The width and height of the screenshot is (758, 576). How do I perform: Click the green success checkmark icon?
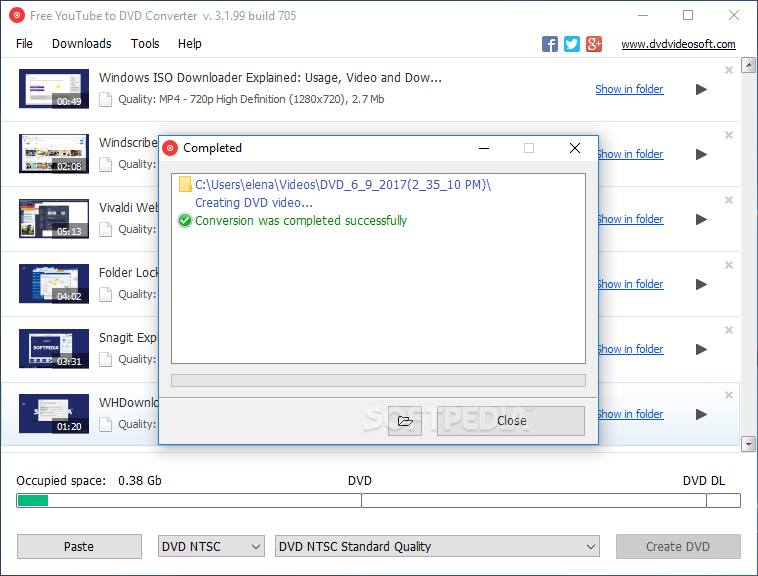pos(185,220)
